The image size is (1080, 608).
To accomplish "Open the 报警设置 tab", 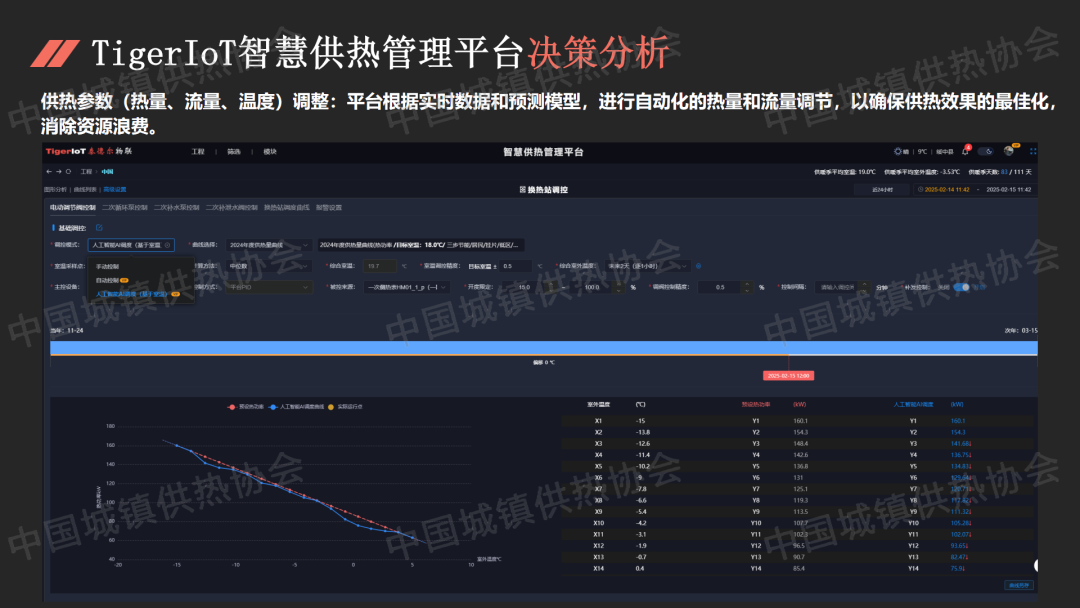I will click(x=328, y=208).
